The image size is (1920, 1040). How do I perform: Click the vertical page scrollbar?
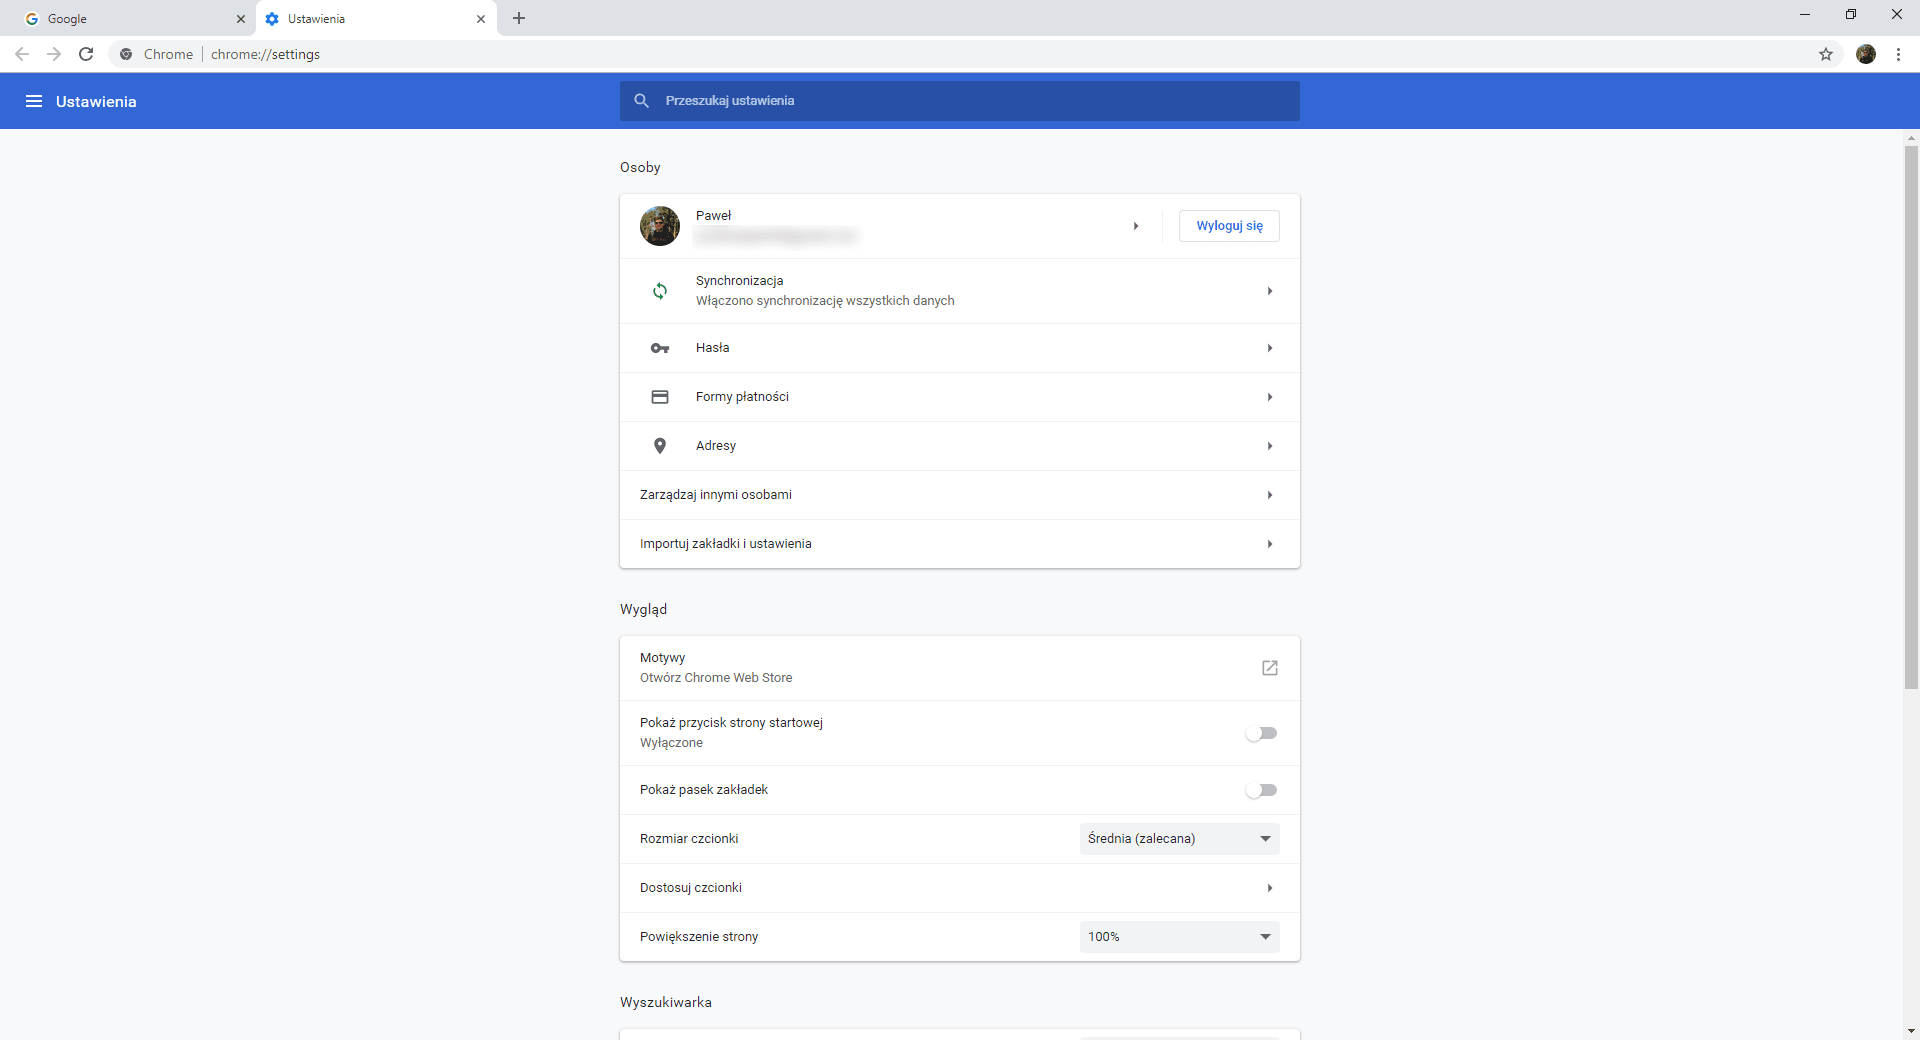tap(1911, 418)
